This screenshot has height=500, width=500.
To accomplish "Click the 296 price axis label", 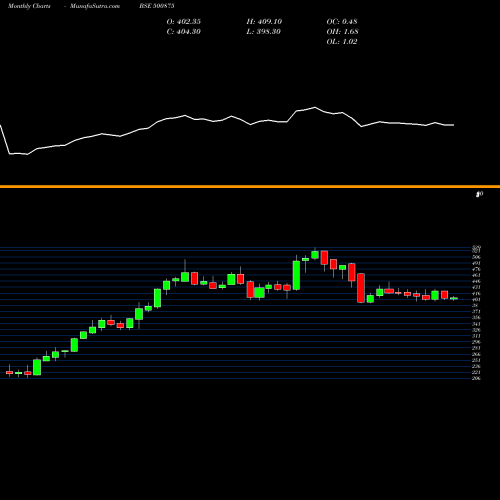I will (x=477, y=342).
